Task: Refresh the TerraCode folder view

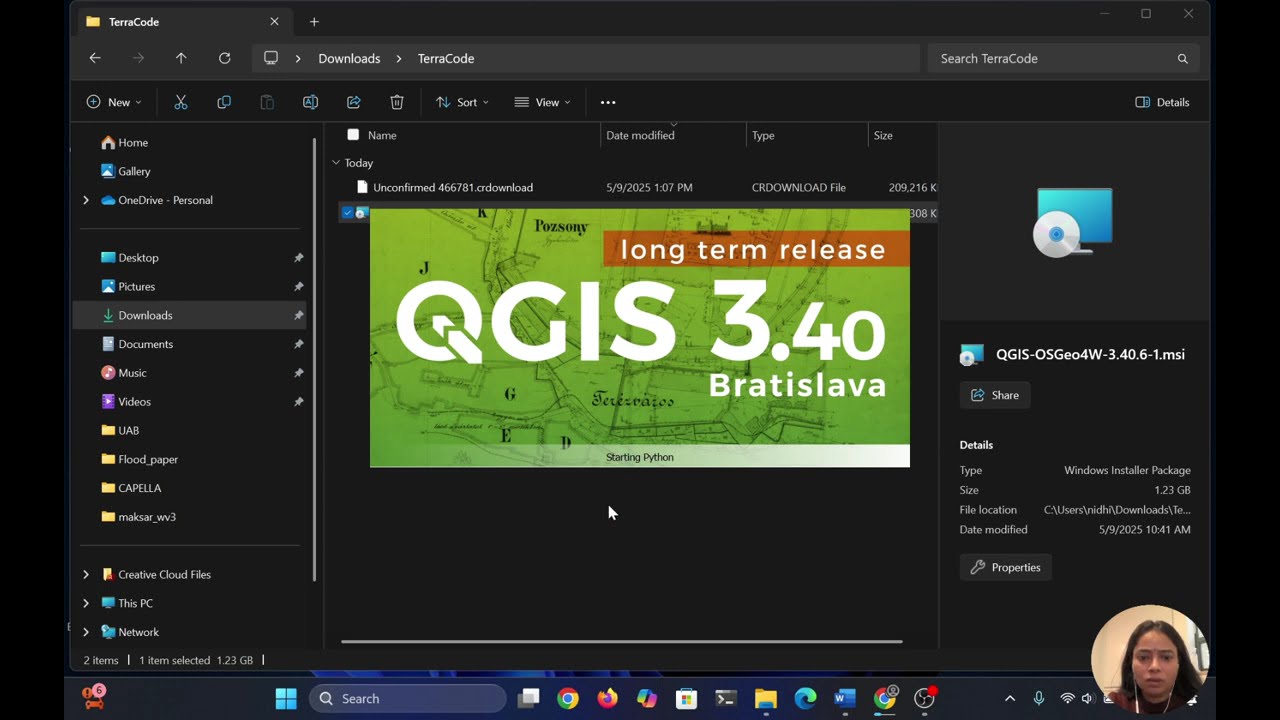Action: (225, 58)
